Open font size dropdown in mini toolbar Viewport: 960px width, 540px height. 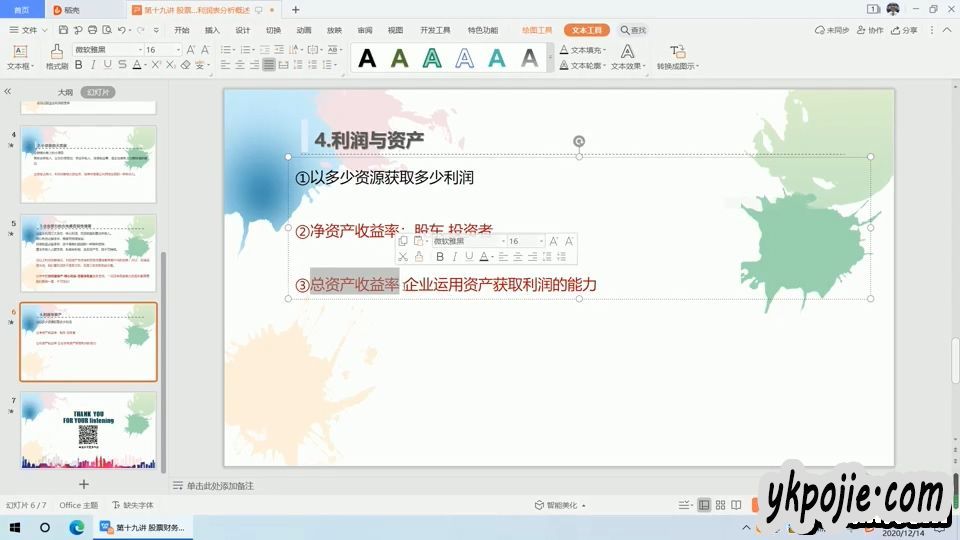542,241
